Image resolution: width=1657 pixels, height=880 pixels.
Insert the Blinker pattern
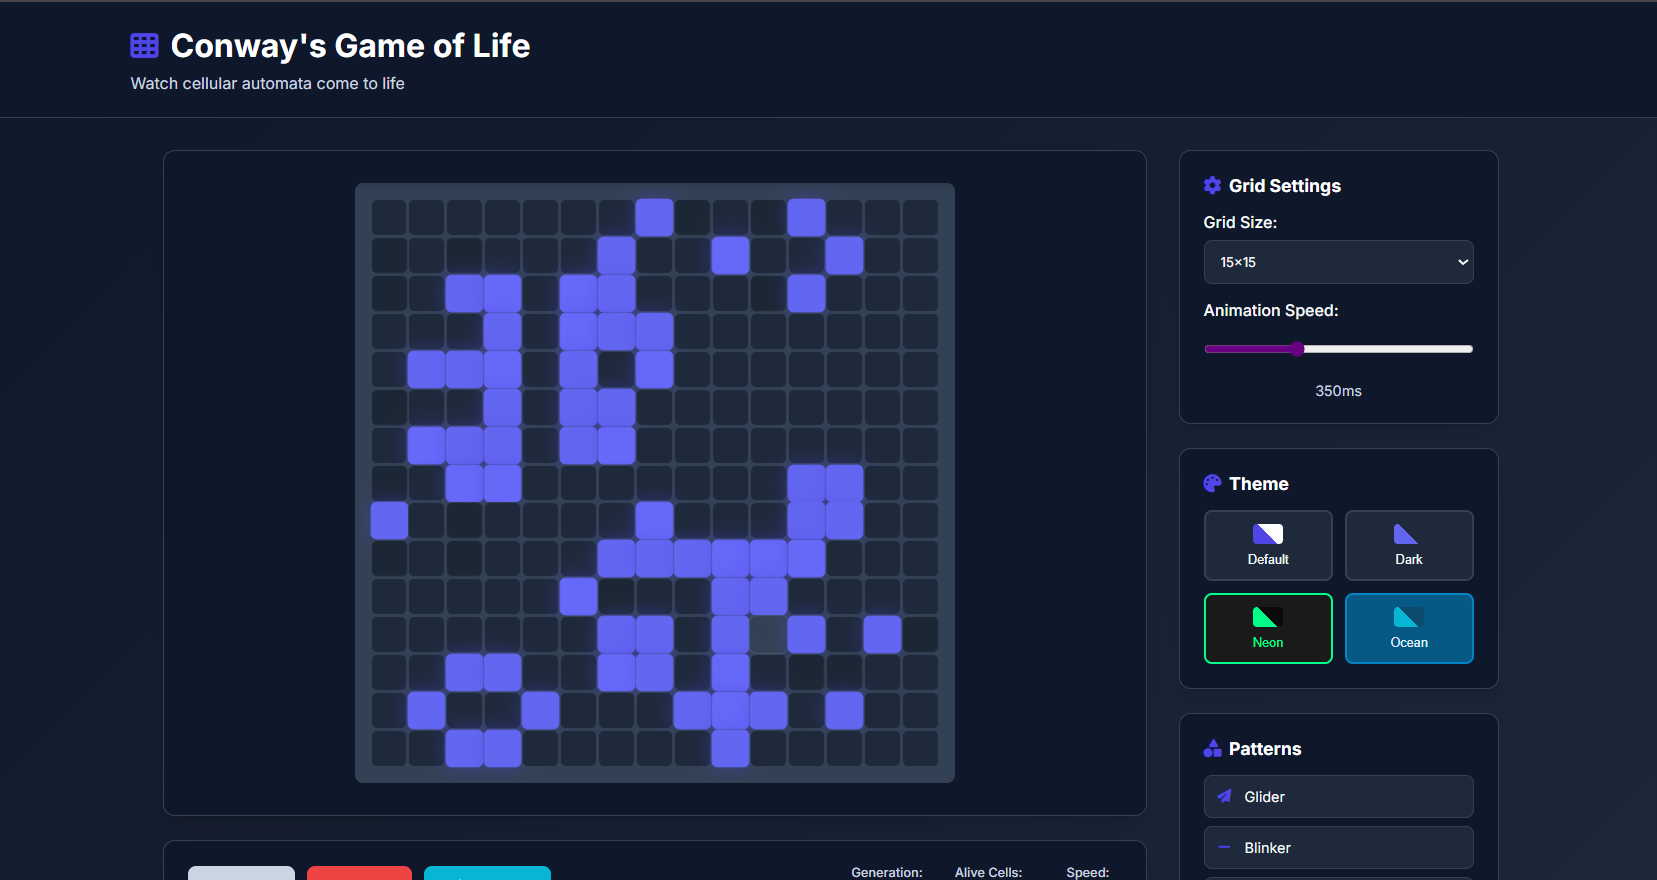click(x=1337, y=848)
